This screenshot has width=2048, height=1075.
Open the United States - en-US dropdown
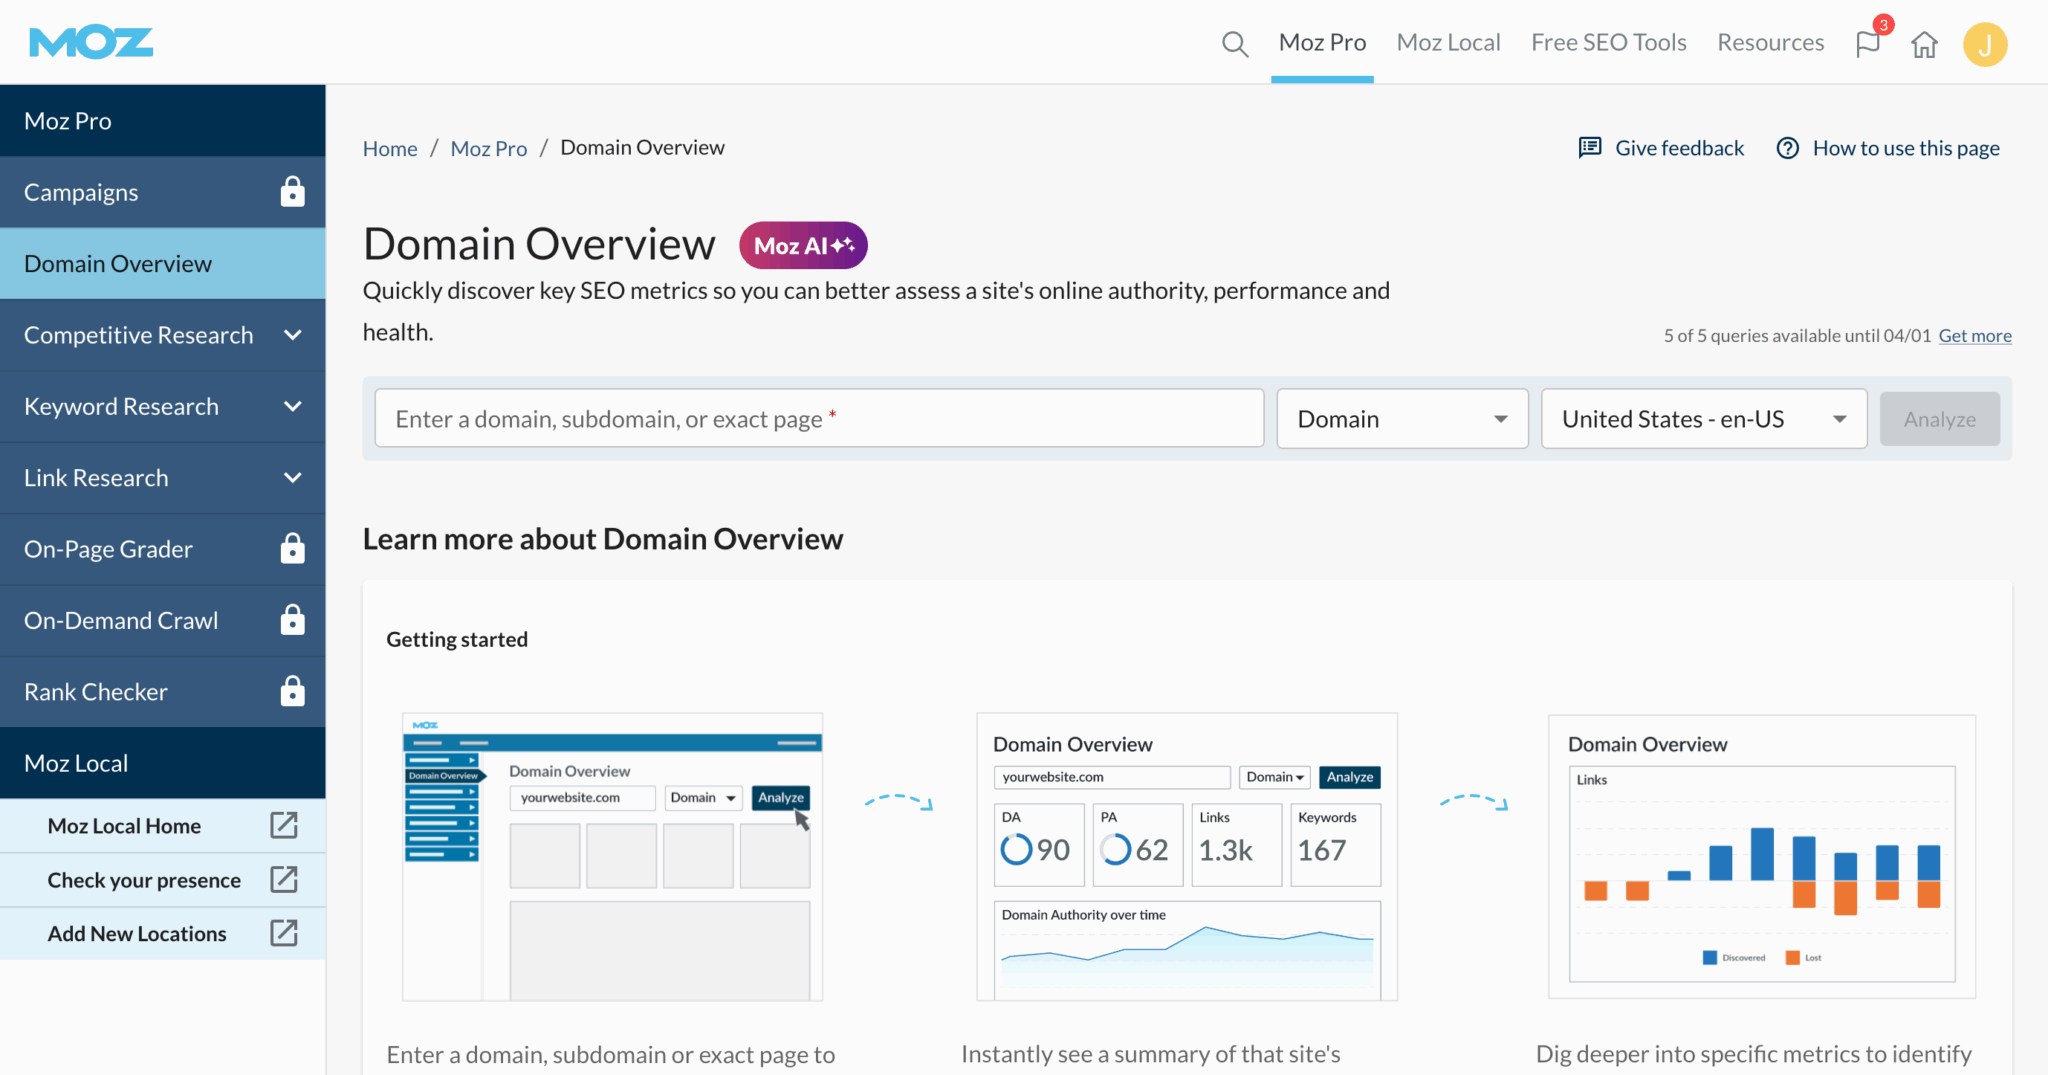(x=1704, y=419)
